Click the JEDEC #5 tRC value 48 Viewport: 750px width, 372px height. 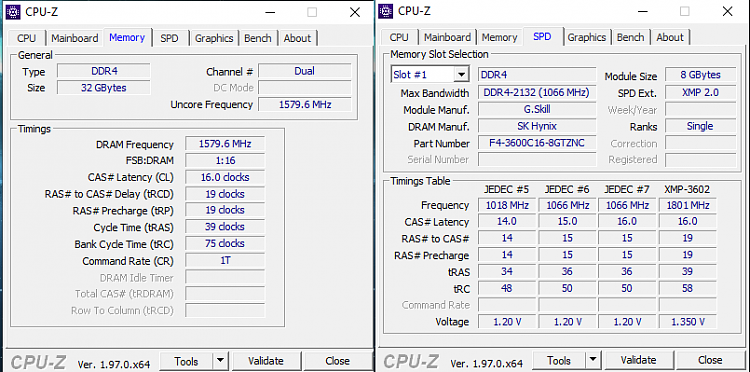(x=507, y=289)
